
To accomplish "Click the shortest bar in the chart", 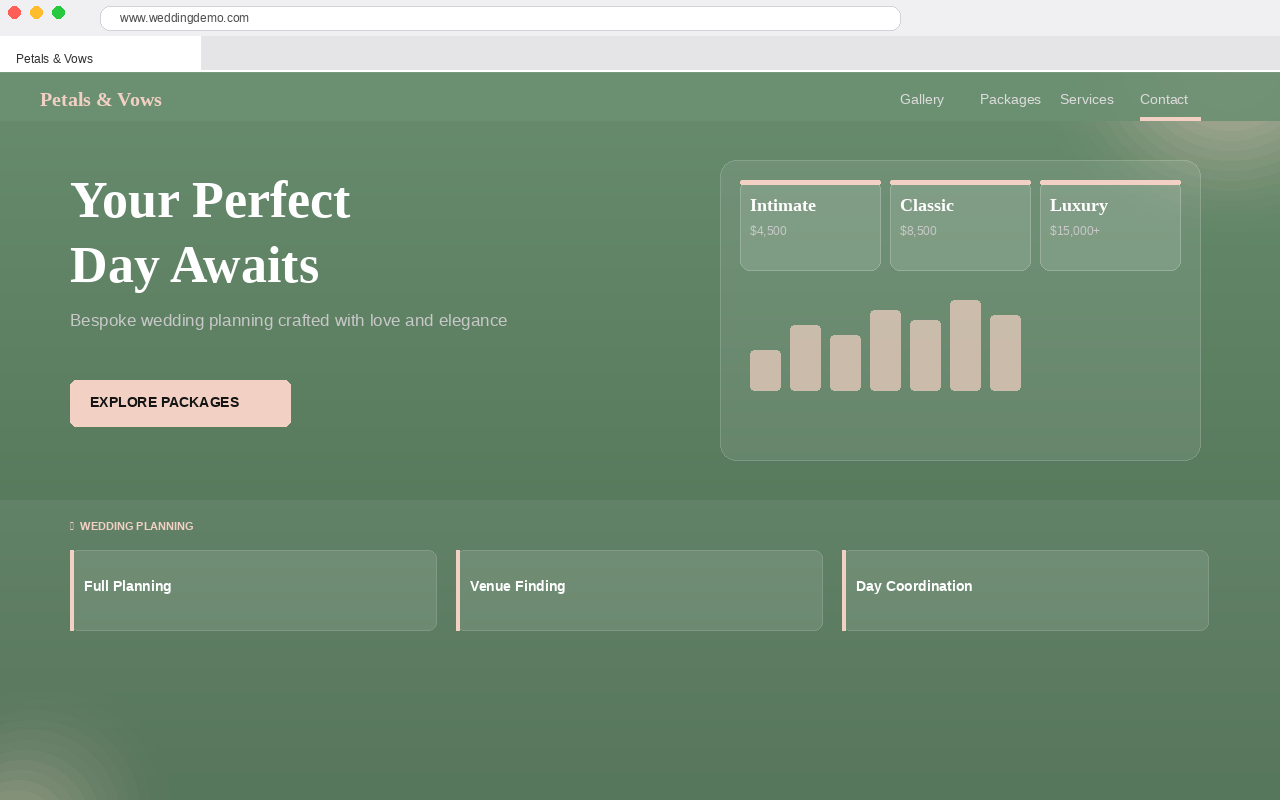I will pyautogui.click(x=765, y=370).
